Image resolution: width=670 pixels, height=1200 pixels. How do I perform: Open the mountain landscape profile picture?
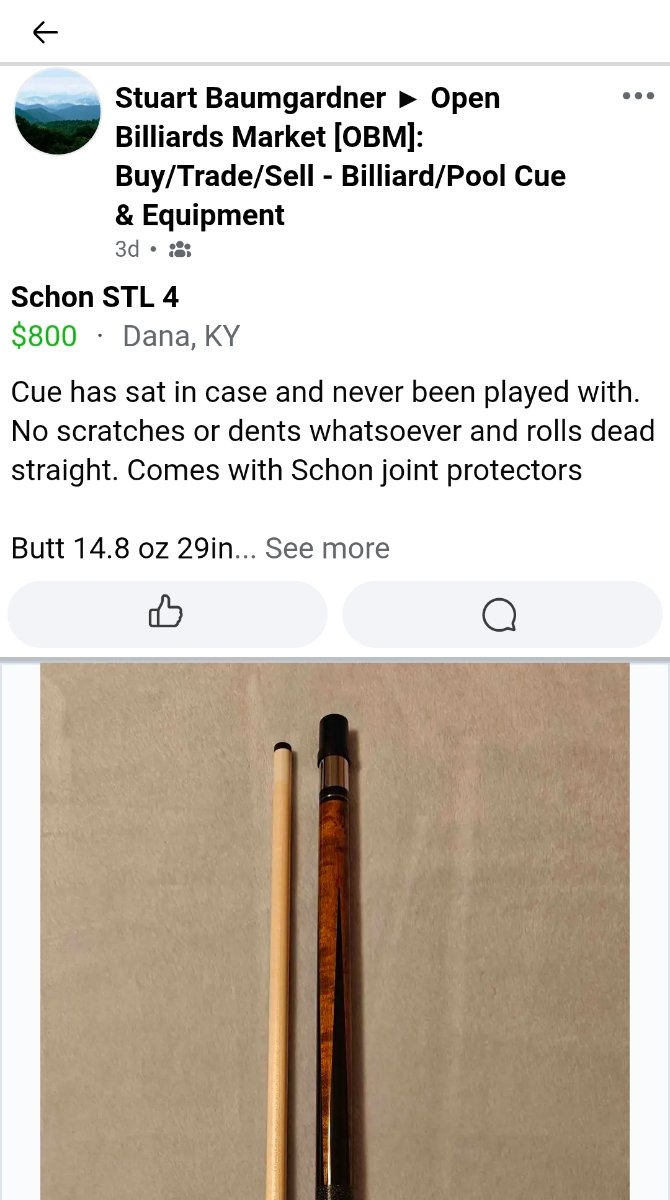tap(57, 112)
